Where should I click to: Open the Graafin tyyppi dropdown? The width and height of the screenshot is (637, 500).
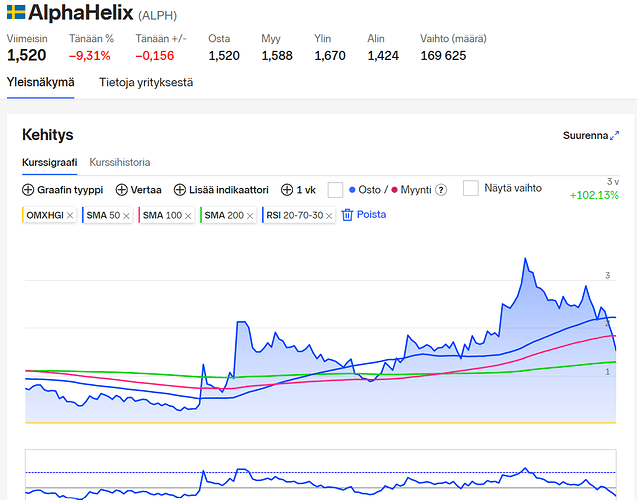[x=63, y=190]
